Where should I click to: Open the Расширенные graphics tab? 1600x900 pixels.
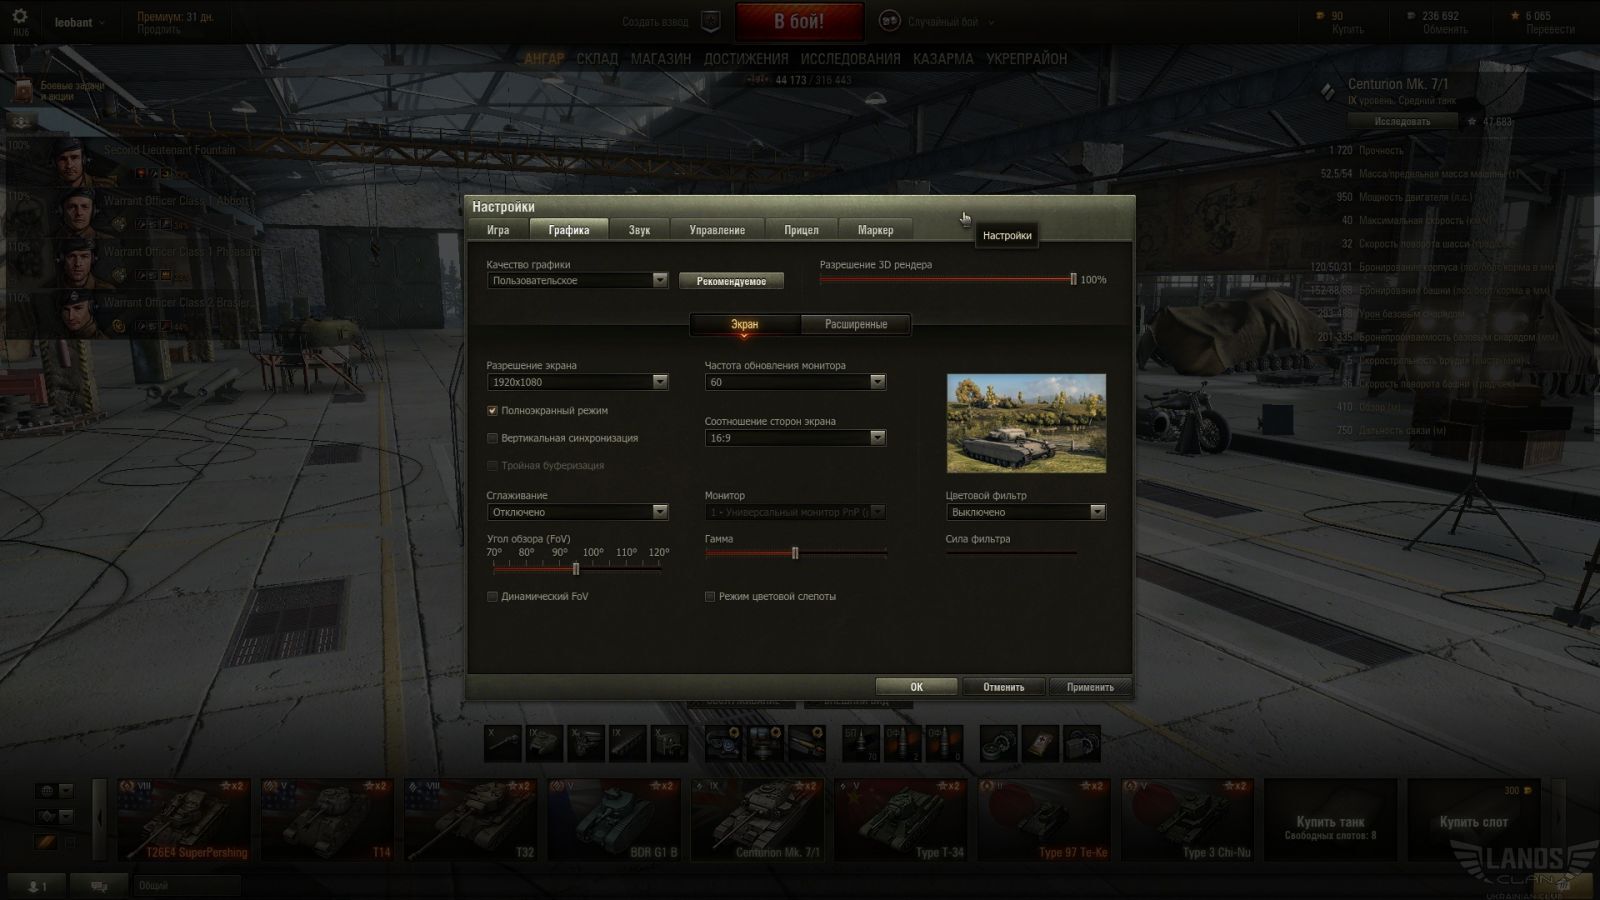tap(855, 324)
